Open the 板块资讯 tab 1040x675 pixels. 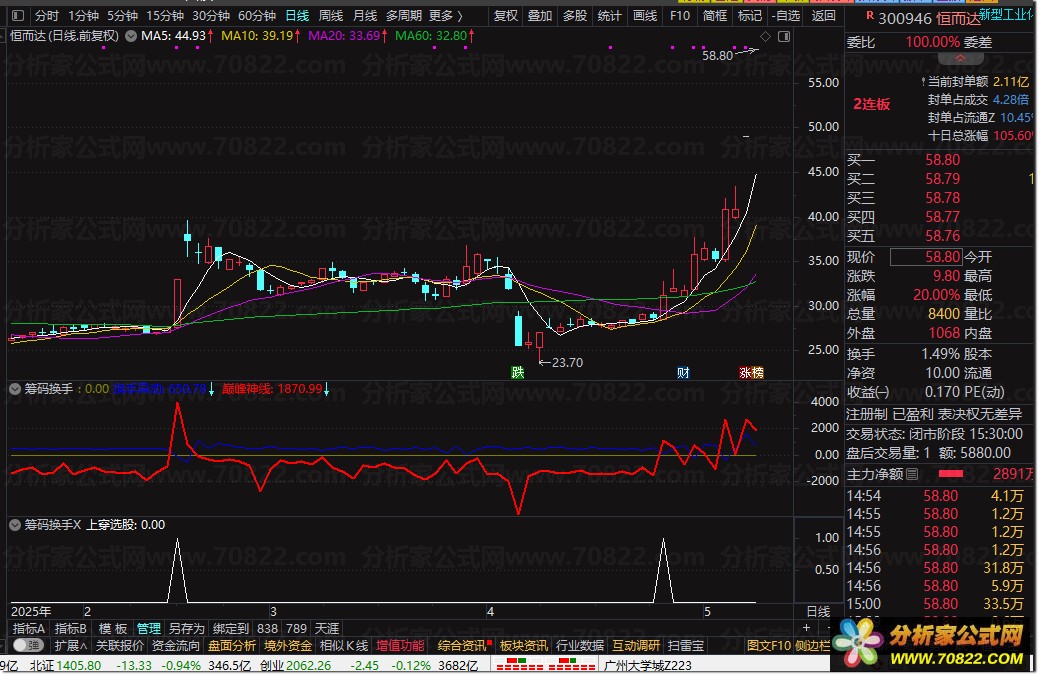click(523, 646)
